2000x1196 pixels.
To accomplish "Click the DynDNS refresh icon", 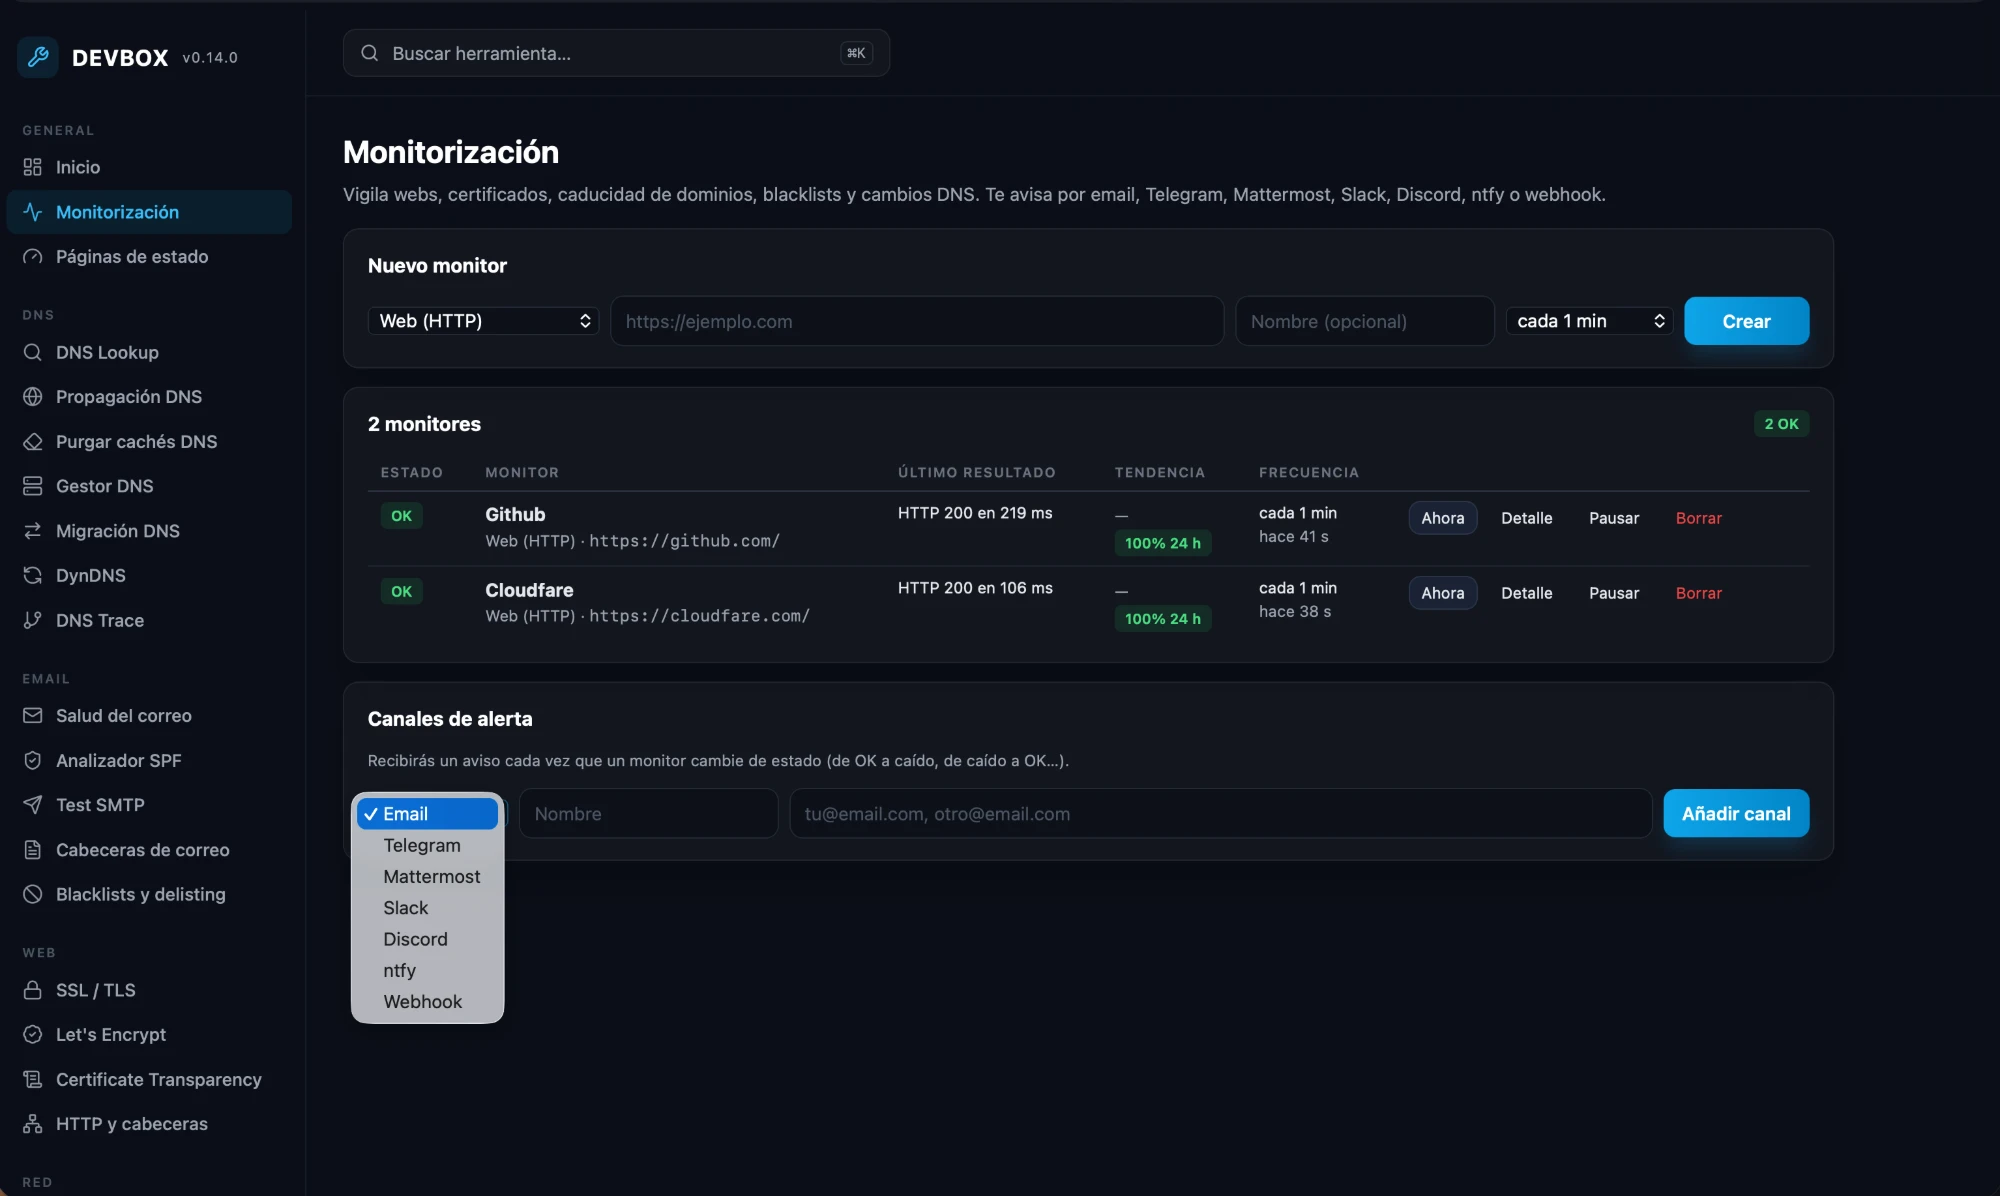I will click(33, 575).
